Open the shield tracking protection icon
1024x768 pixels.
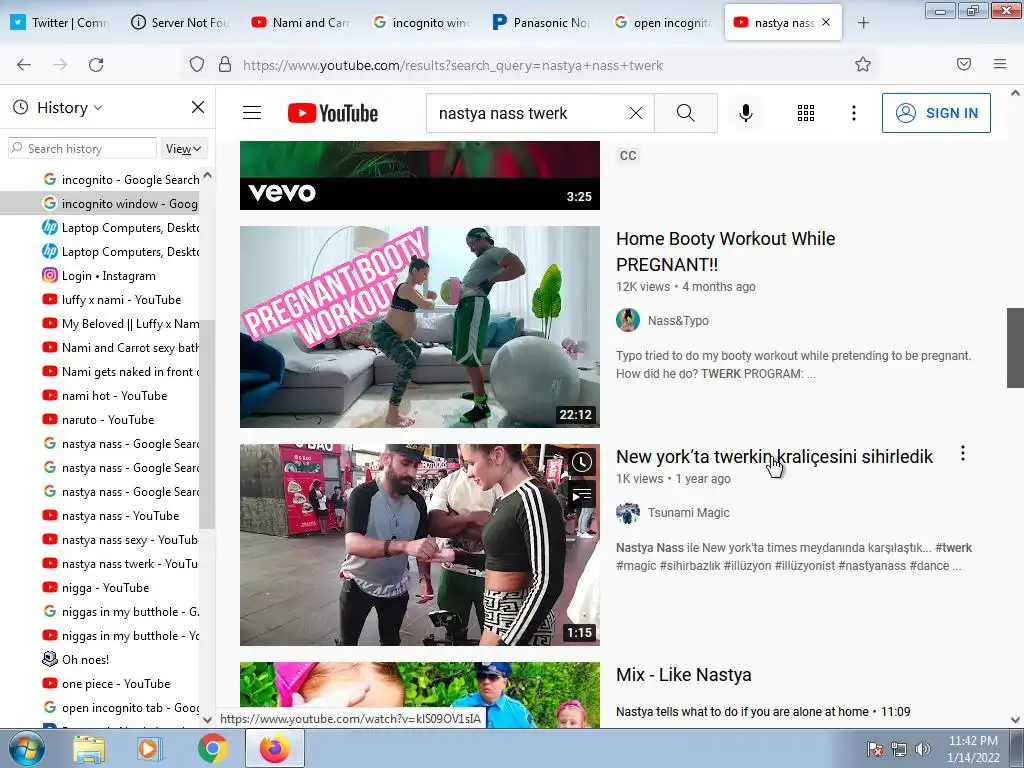tap(197, 65)
